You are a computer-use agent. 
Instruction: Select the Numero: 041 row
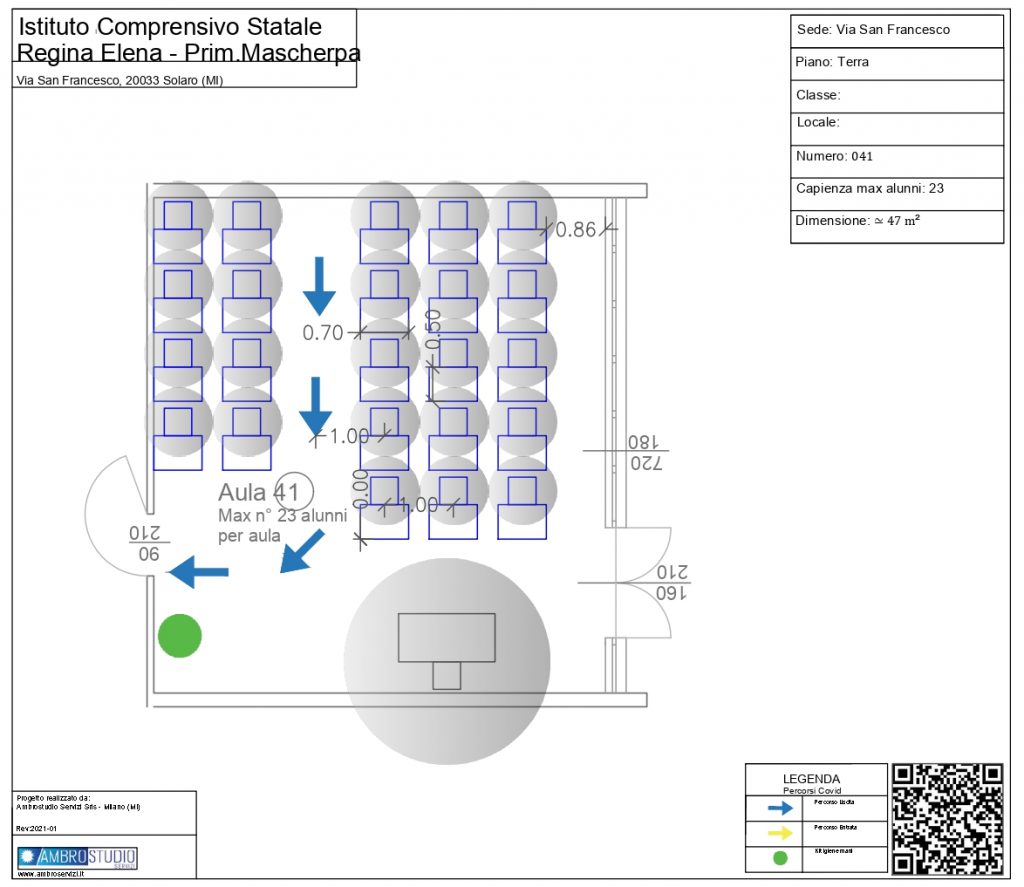coord(896,157)
